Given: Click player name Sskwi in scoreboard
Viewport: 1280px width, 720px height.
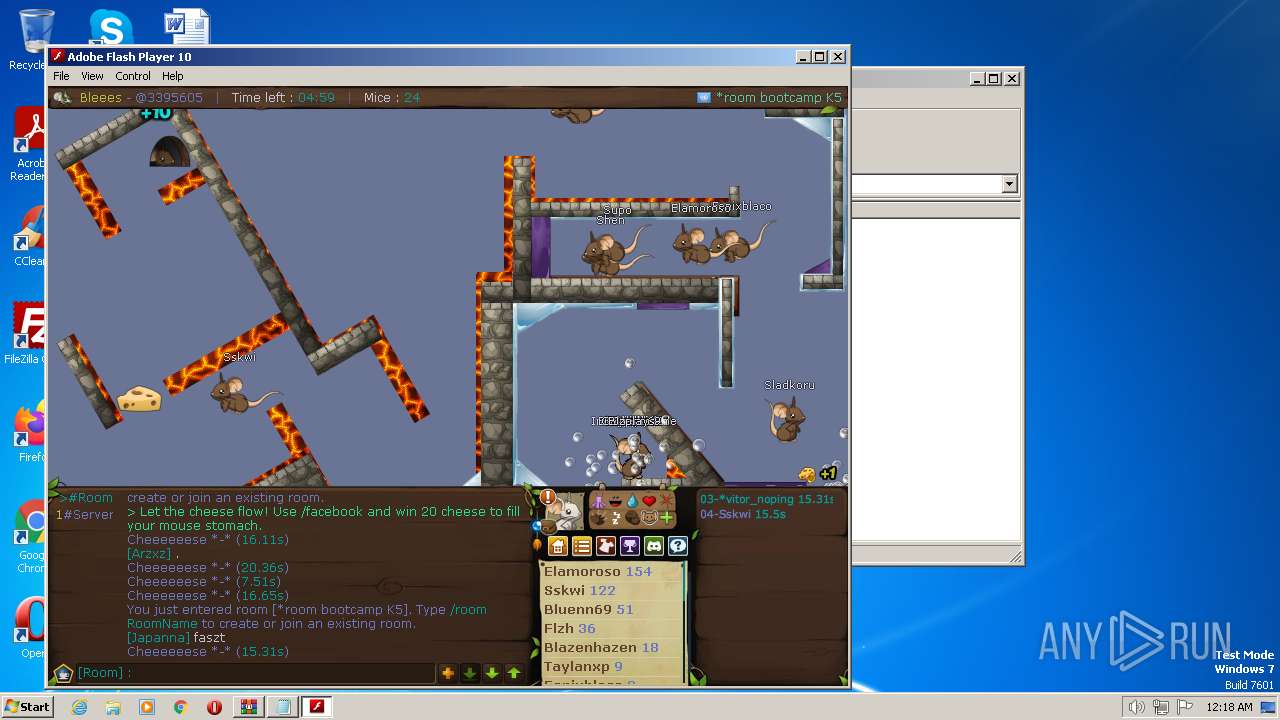Looking at the screenshot, I should click(564, 590).
